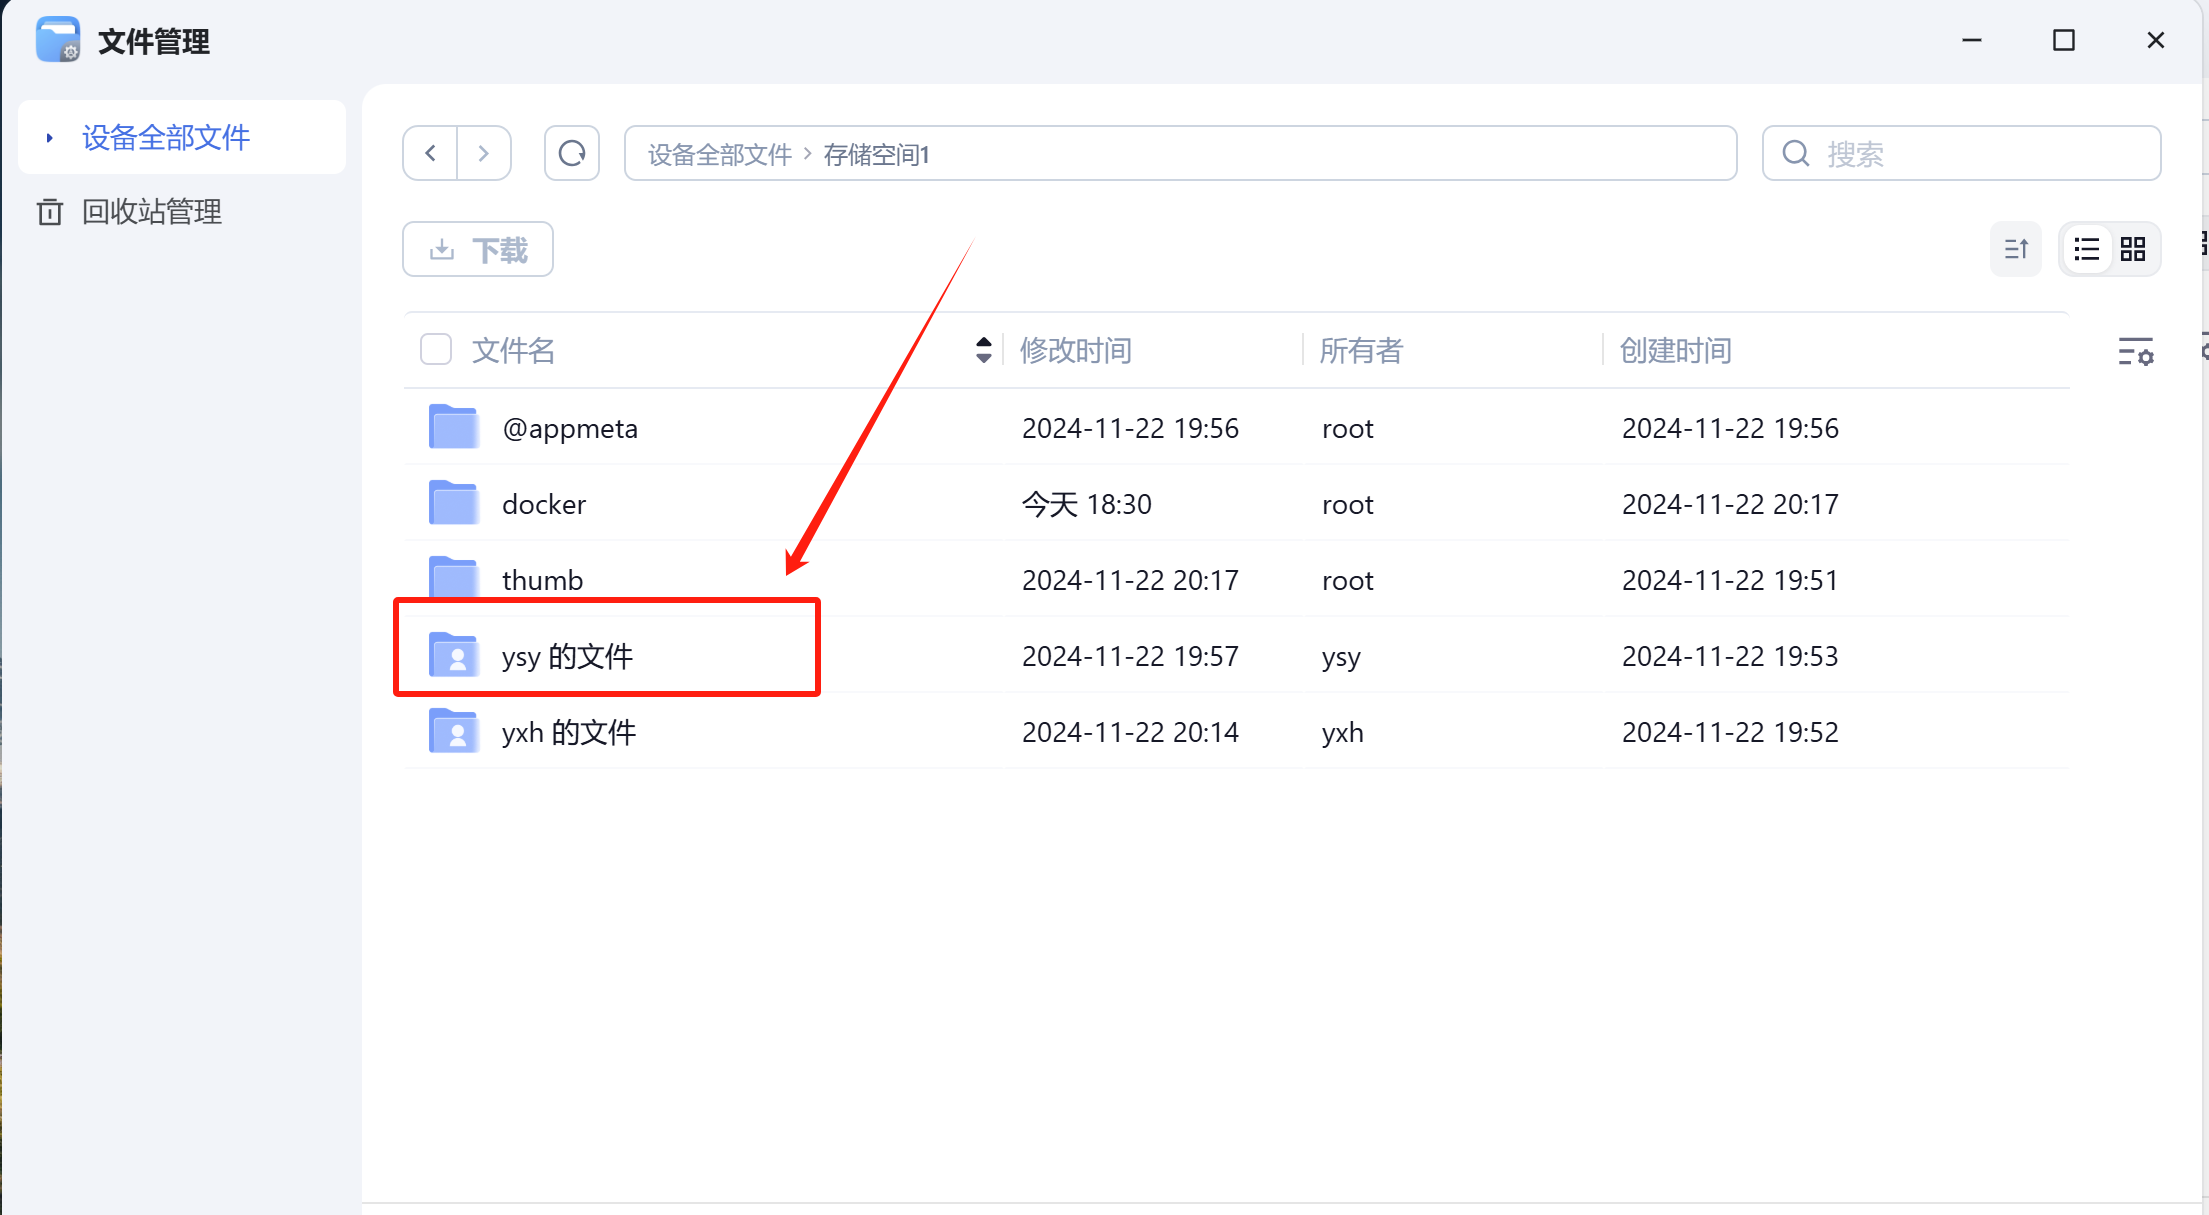
Task: Click the recycle bin trash icon
Action: pyautogui.click(x=50, y=212)
